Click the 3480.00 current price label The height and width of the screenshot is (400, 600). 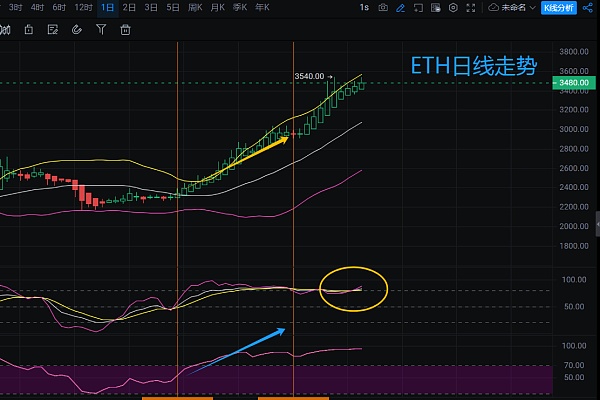coord(574,83)
